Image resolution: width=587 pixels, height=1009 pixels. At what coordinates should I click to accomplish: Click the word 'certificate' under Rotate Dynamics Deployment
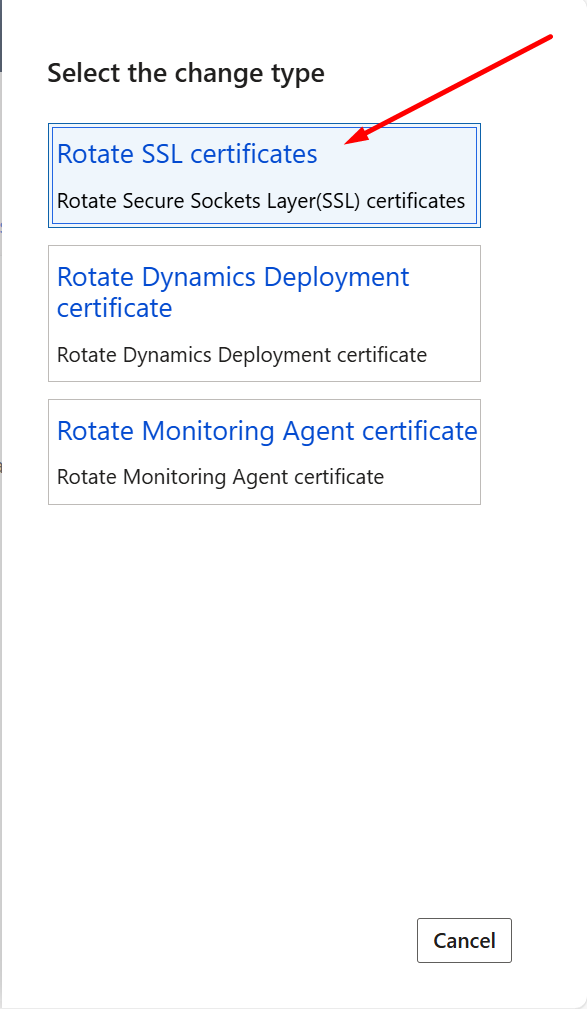(115, 308)
